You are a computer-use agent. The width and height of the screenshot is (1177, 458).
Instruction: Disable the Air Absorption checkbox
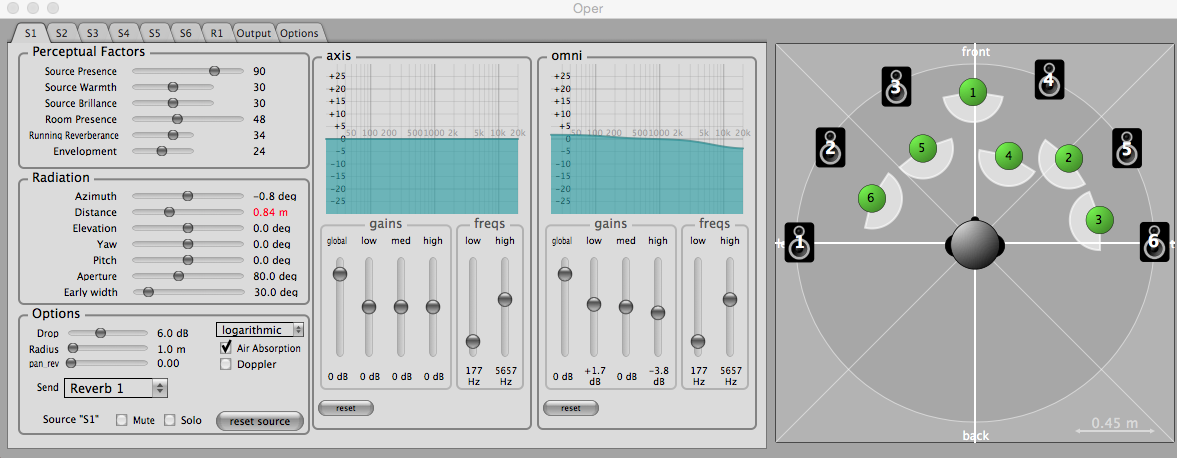pos(226,348)
